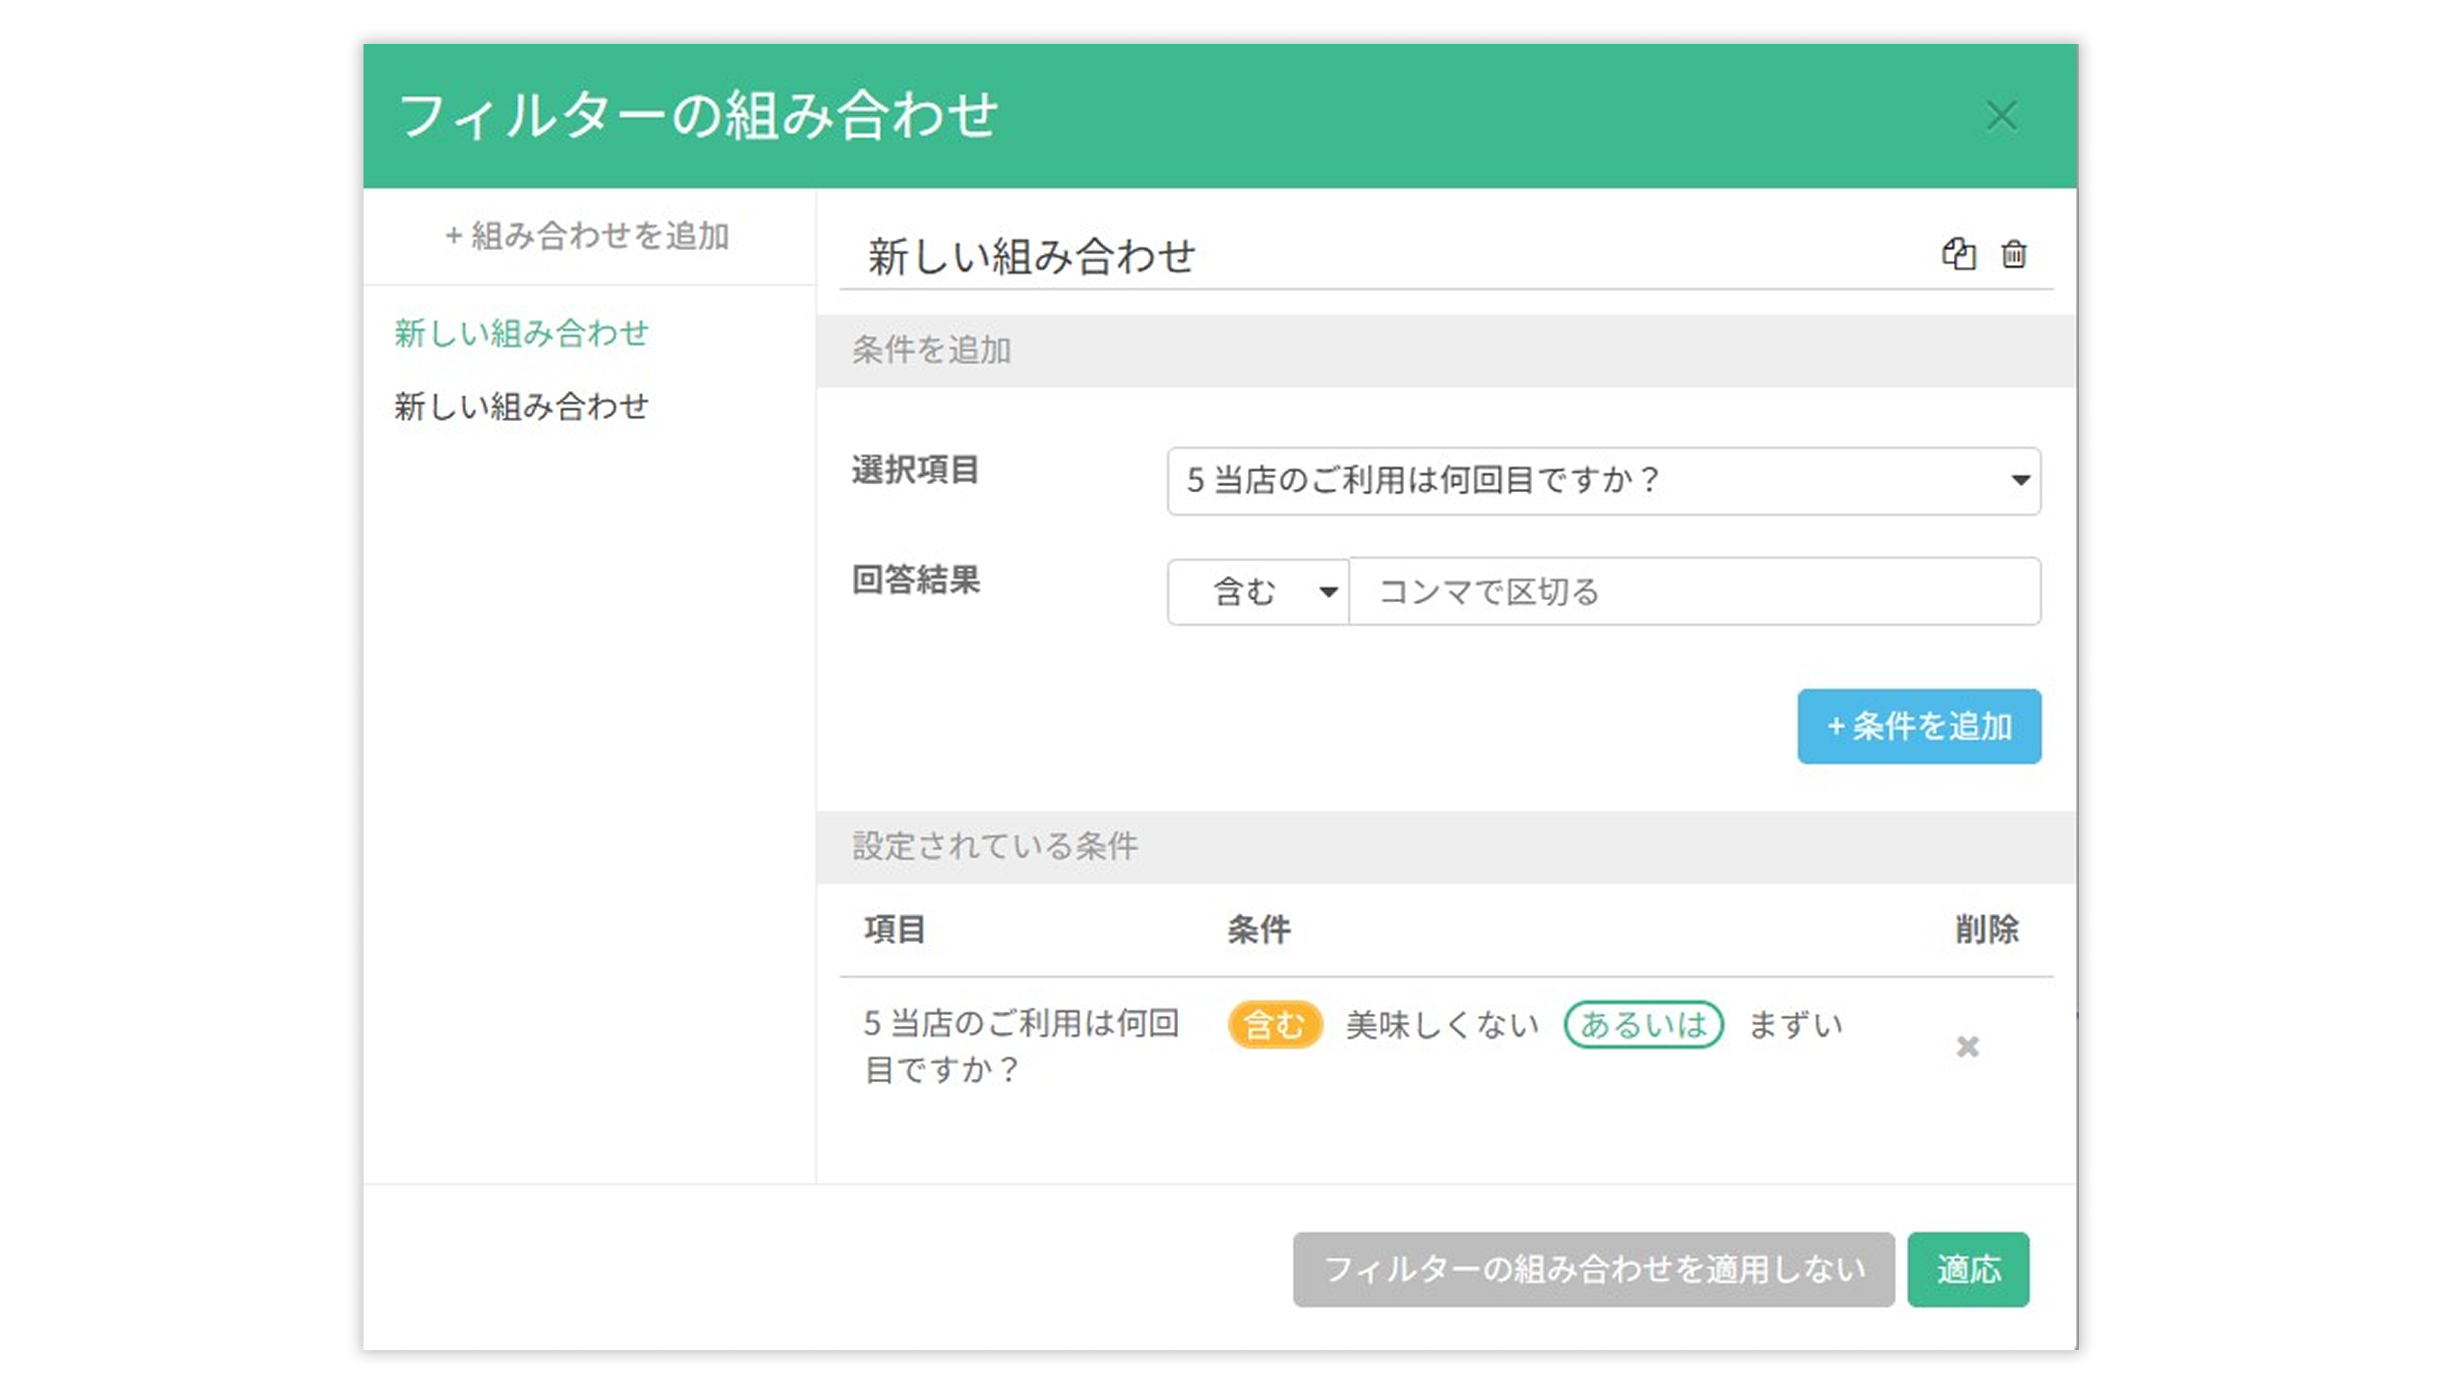Image resolution: width=2442 pixels, height=1394 pixels.
Task: Click the まずい condition value
Action: (x=1795, y=1025)
